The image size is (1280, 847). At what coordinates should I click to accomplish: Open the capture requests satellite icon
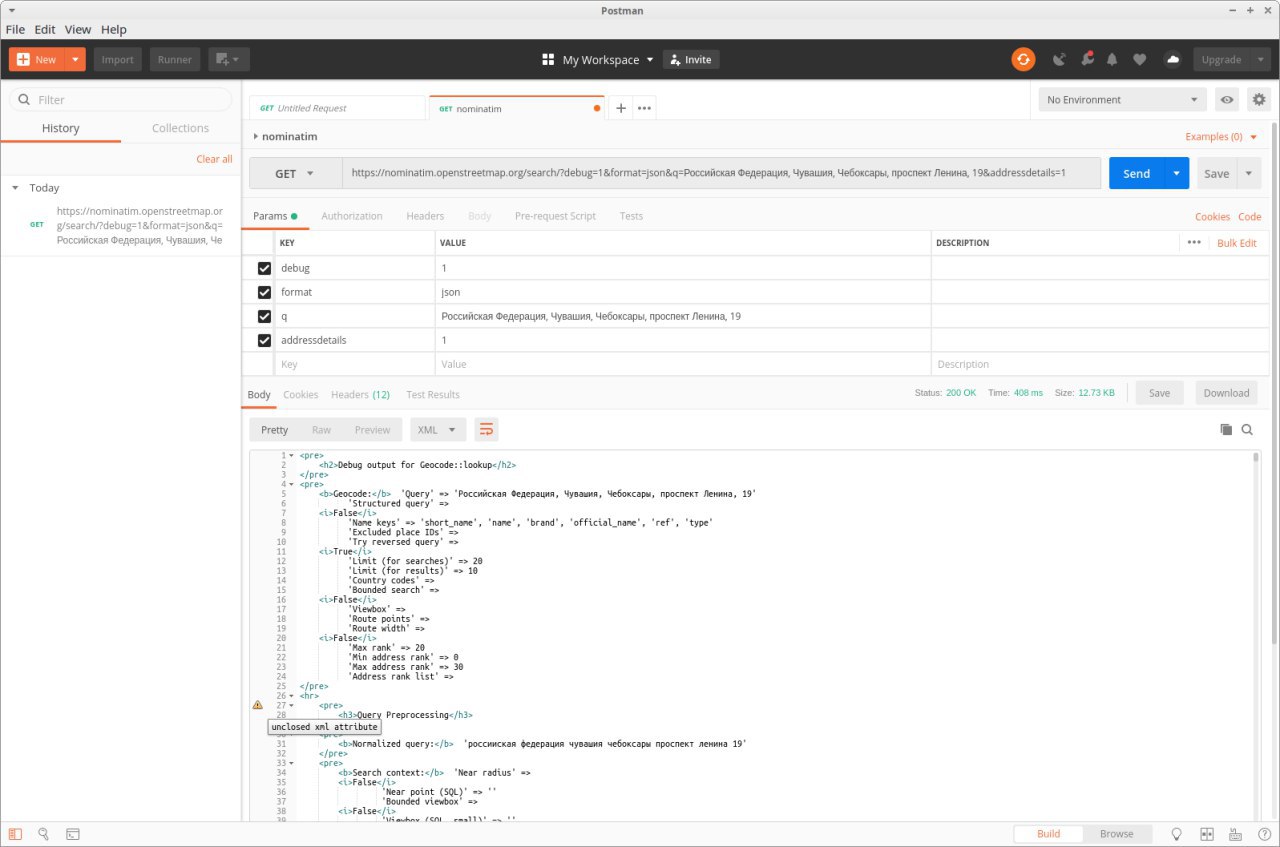(1060, 59)
